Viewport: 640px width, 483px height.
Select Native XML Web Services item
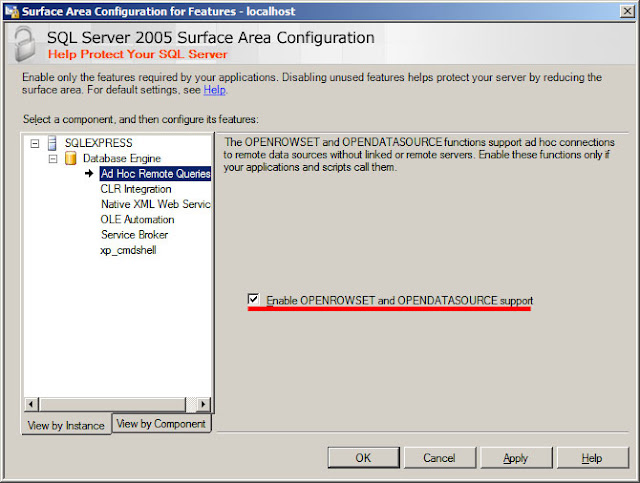tap(156, 204)
